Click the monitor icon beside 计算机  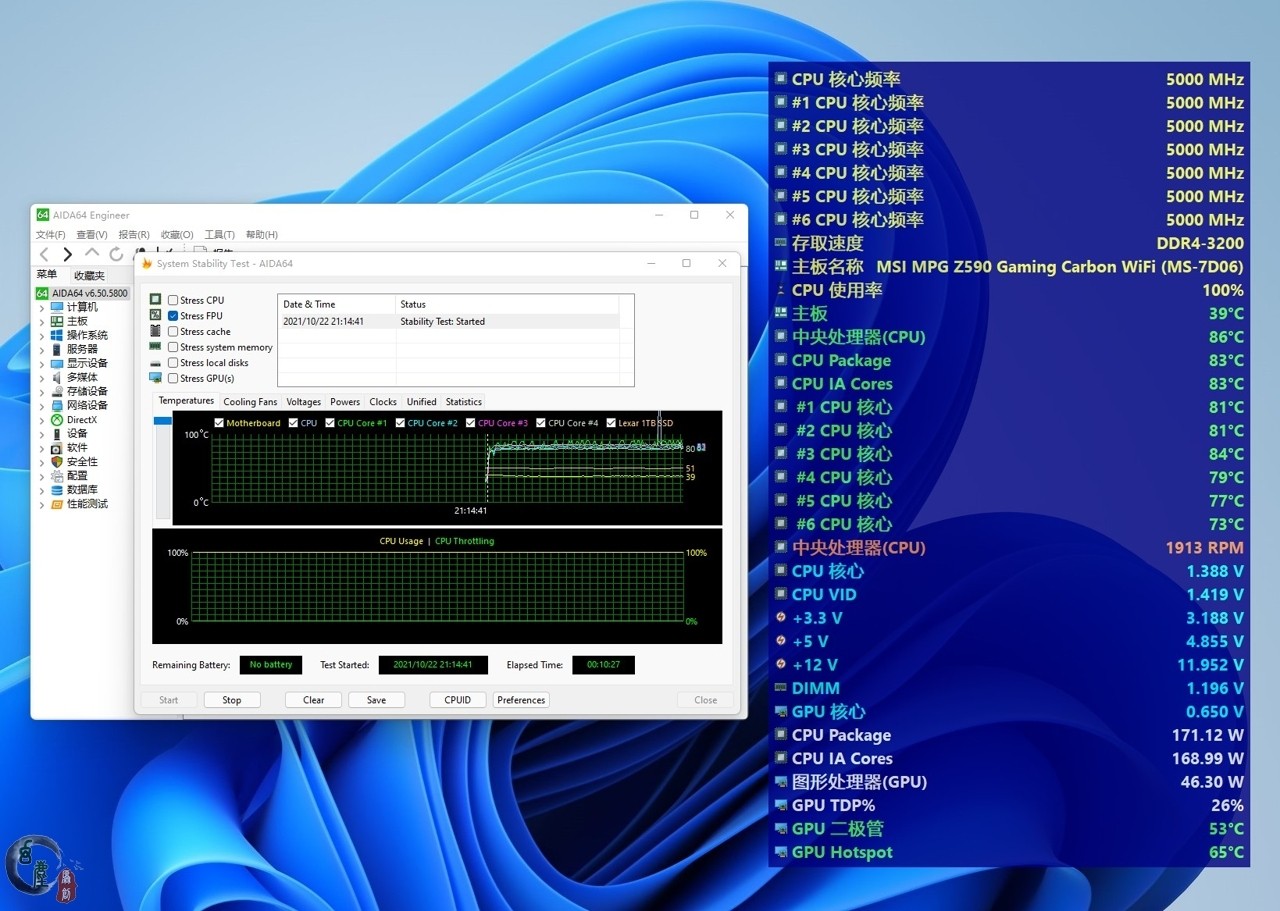57,307
